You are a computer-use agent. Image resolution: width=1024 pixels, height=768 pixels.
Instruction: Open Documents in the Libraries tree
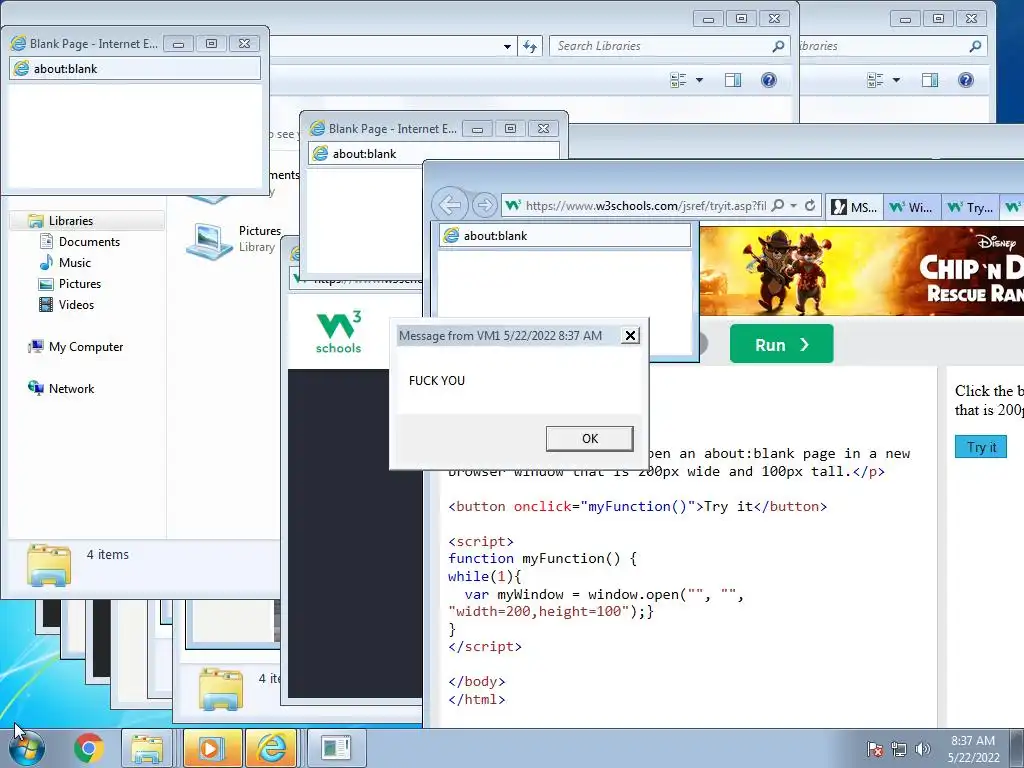pos(89,242)
